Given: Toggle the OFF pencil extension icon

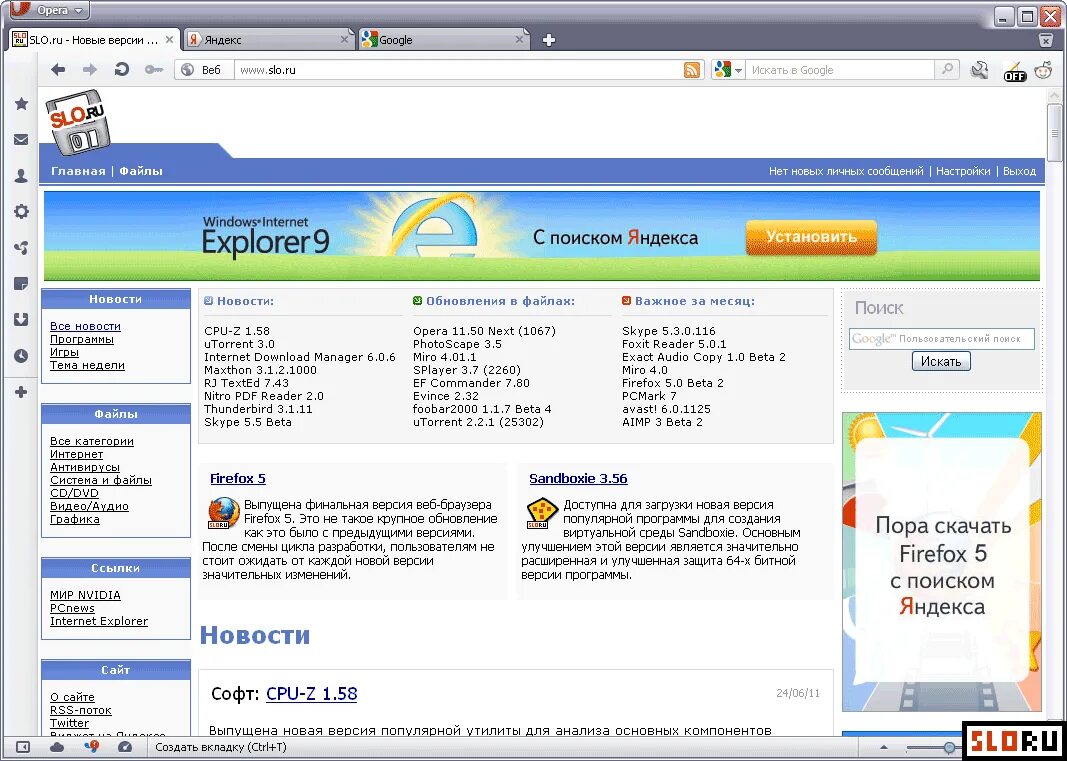Looking at the screenshot, I should [1015, 71].
